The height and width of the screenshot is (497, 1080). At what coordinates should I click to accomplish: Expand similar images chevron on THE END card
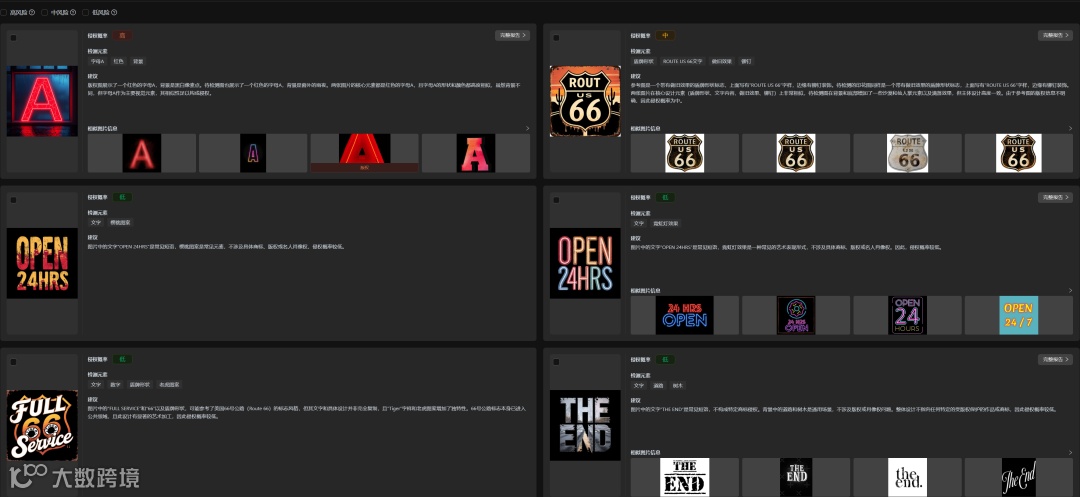point(1070,452)
